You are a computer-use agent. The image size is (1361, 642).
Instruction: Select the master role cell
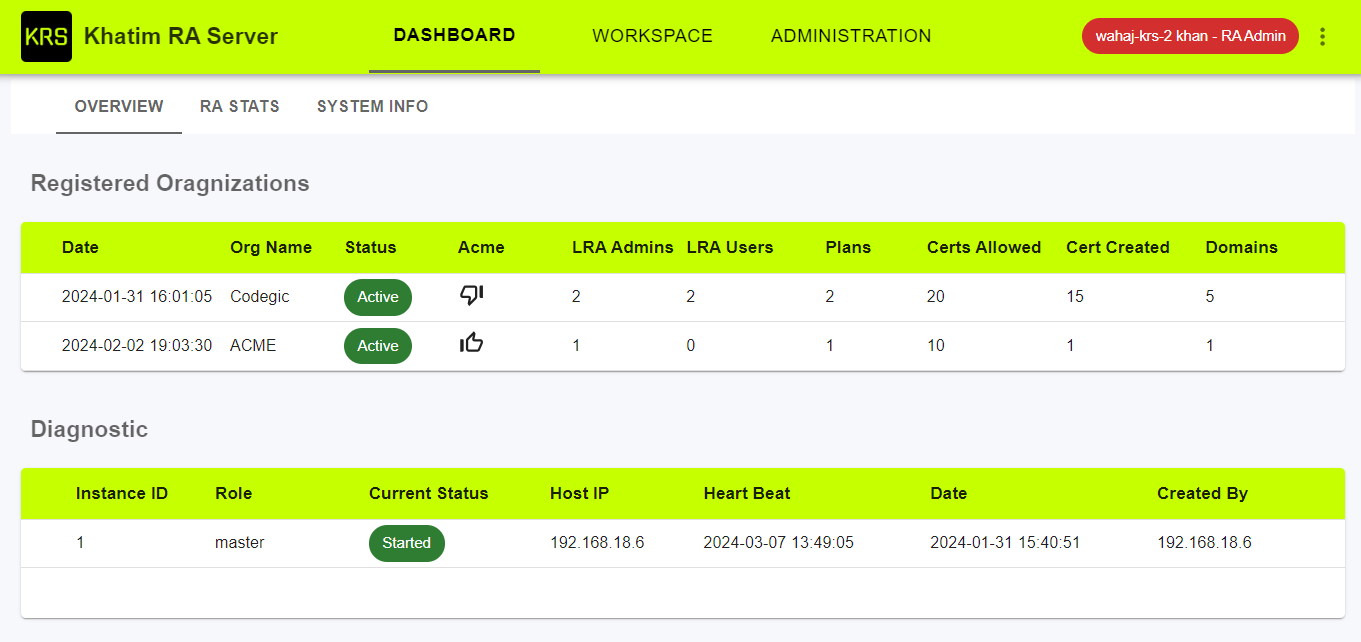[240, 543]
